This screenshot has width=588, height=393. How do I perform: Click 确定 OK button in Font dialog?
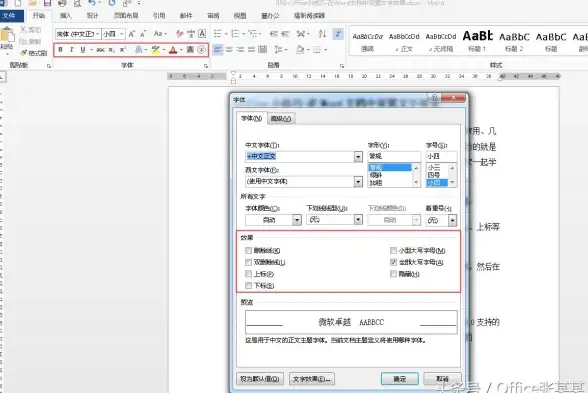click(400, 379)
